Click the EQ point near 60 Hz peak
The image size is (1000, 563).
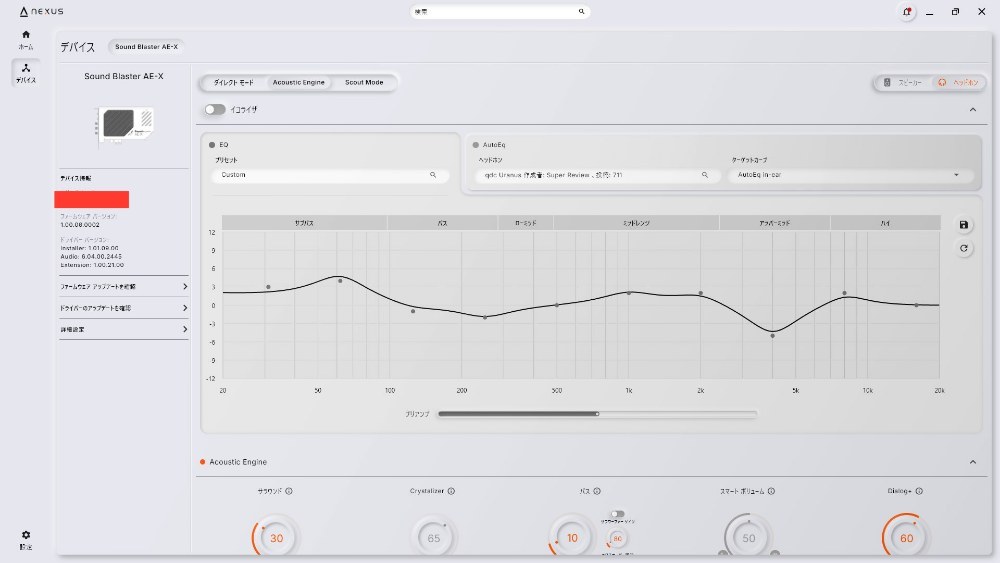click(x=341, y=281)
